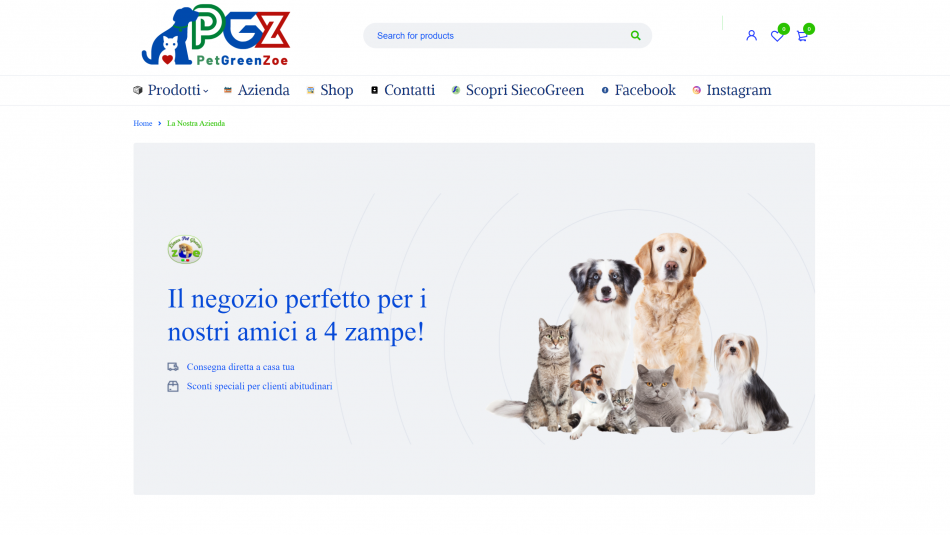Click the discount box icon

(x=173, y=386)
